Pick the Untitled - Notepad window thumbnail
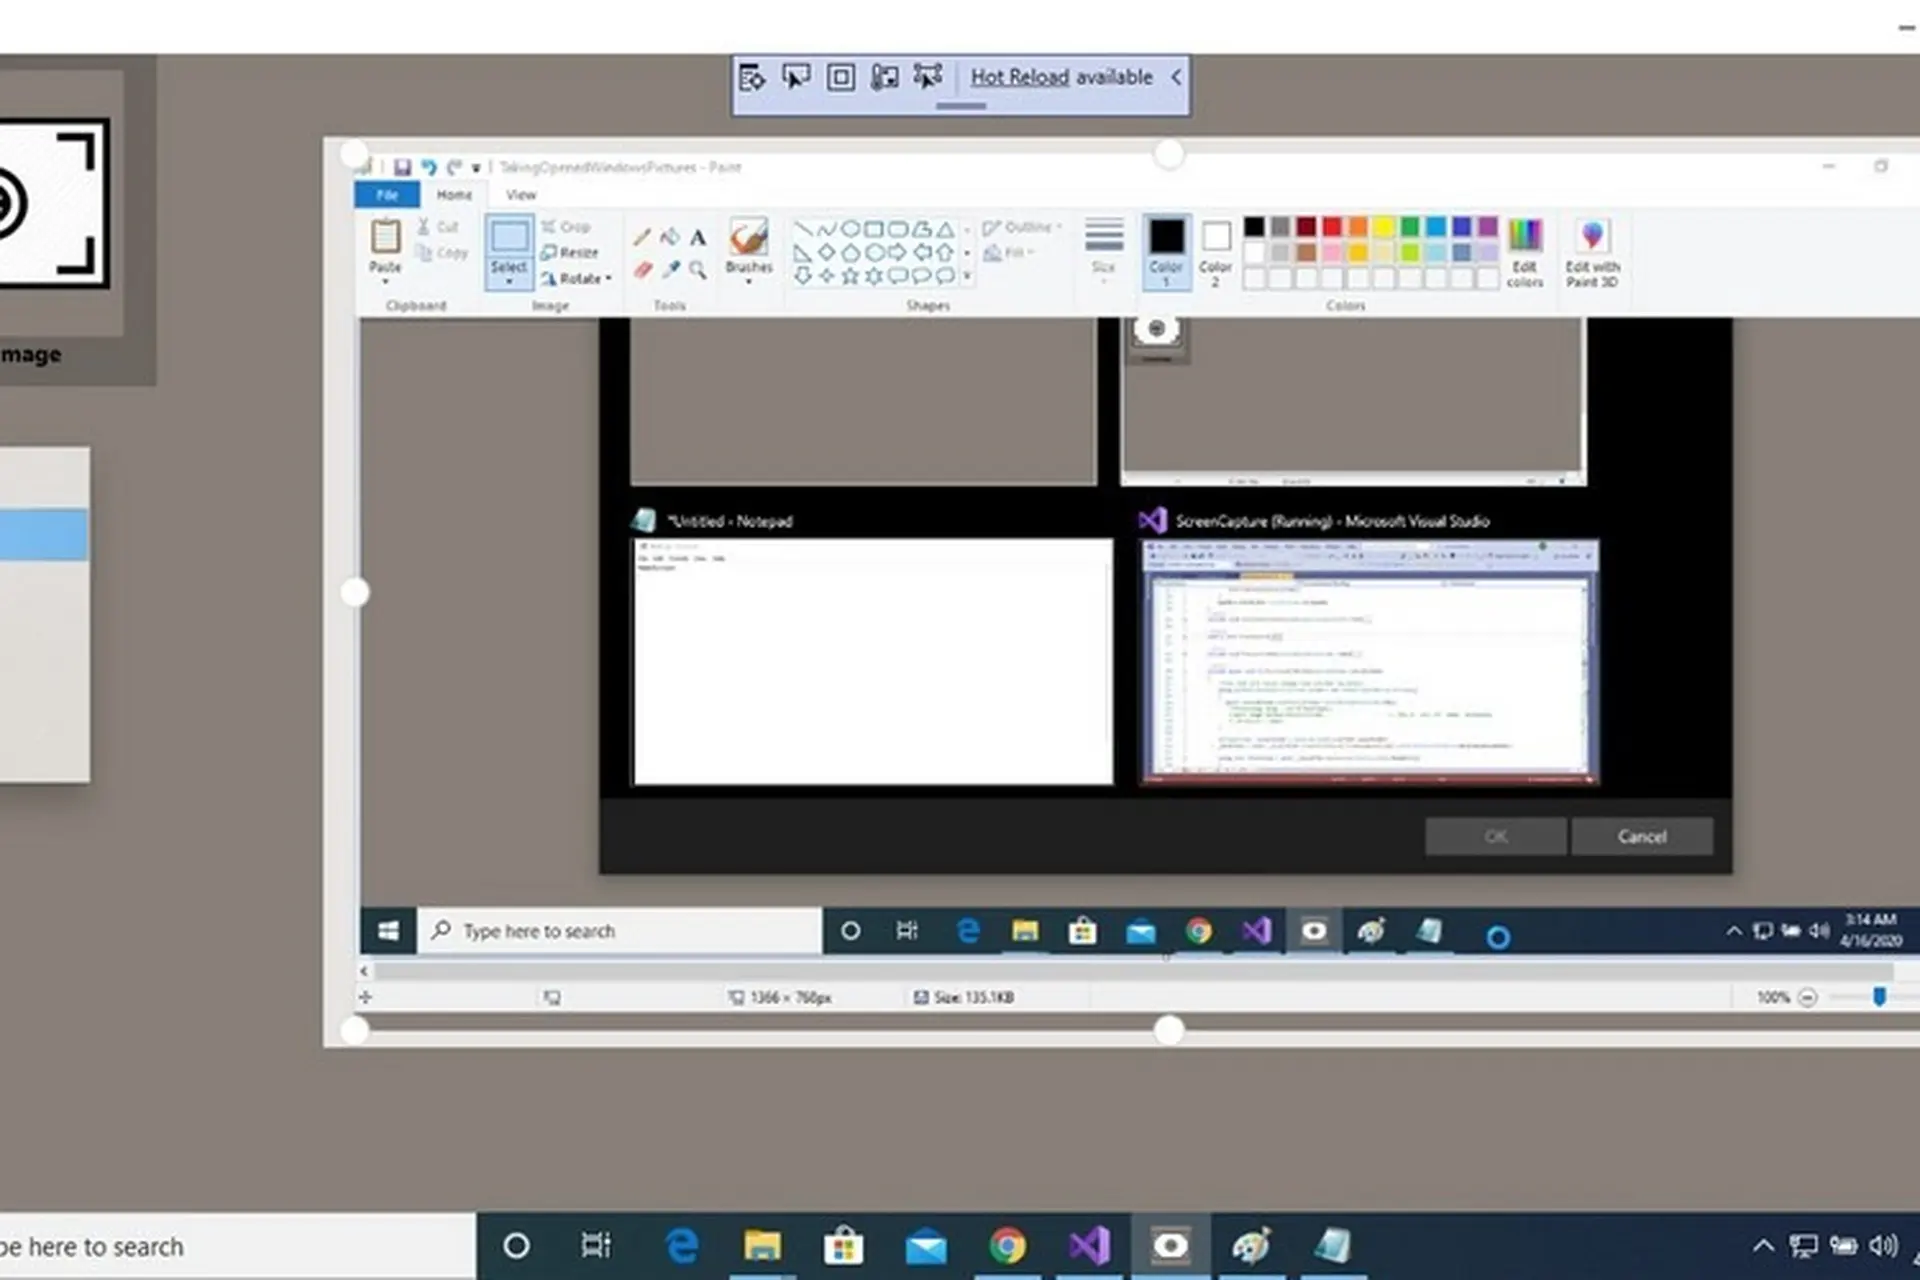Image resolution: width=1920 pixels, height=1280 pixels. (x=873, y=661)
